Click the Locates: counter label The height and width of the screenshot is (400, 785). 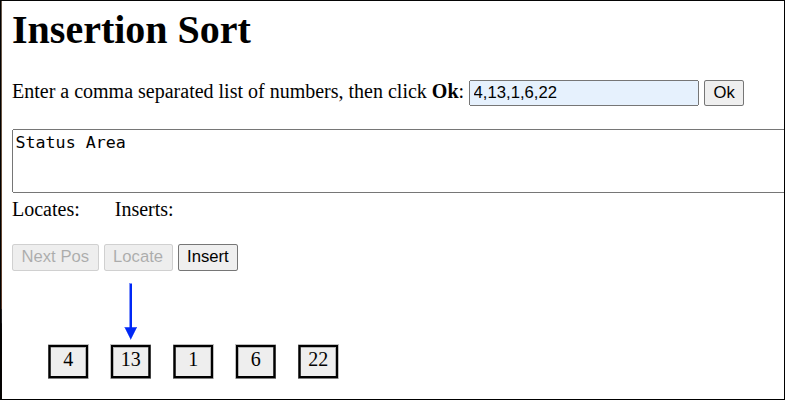pos(46,210)
